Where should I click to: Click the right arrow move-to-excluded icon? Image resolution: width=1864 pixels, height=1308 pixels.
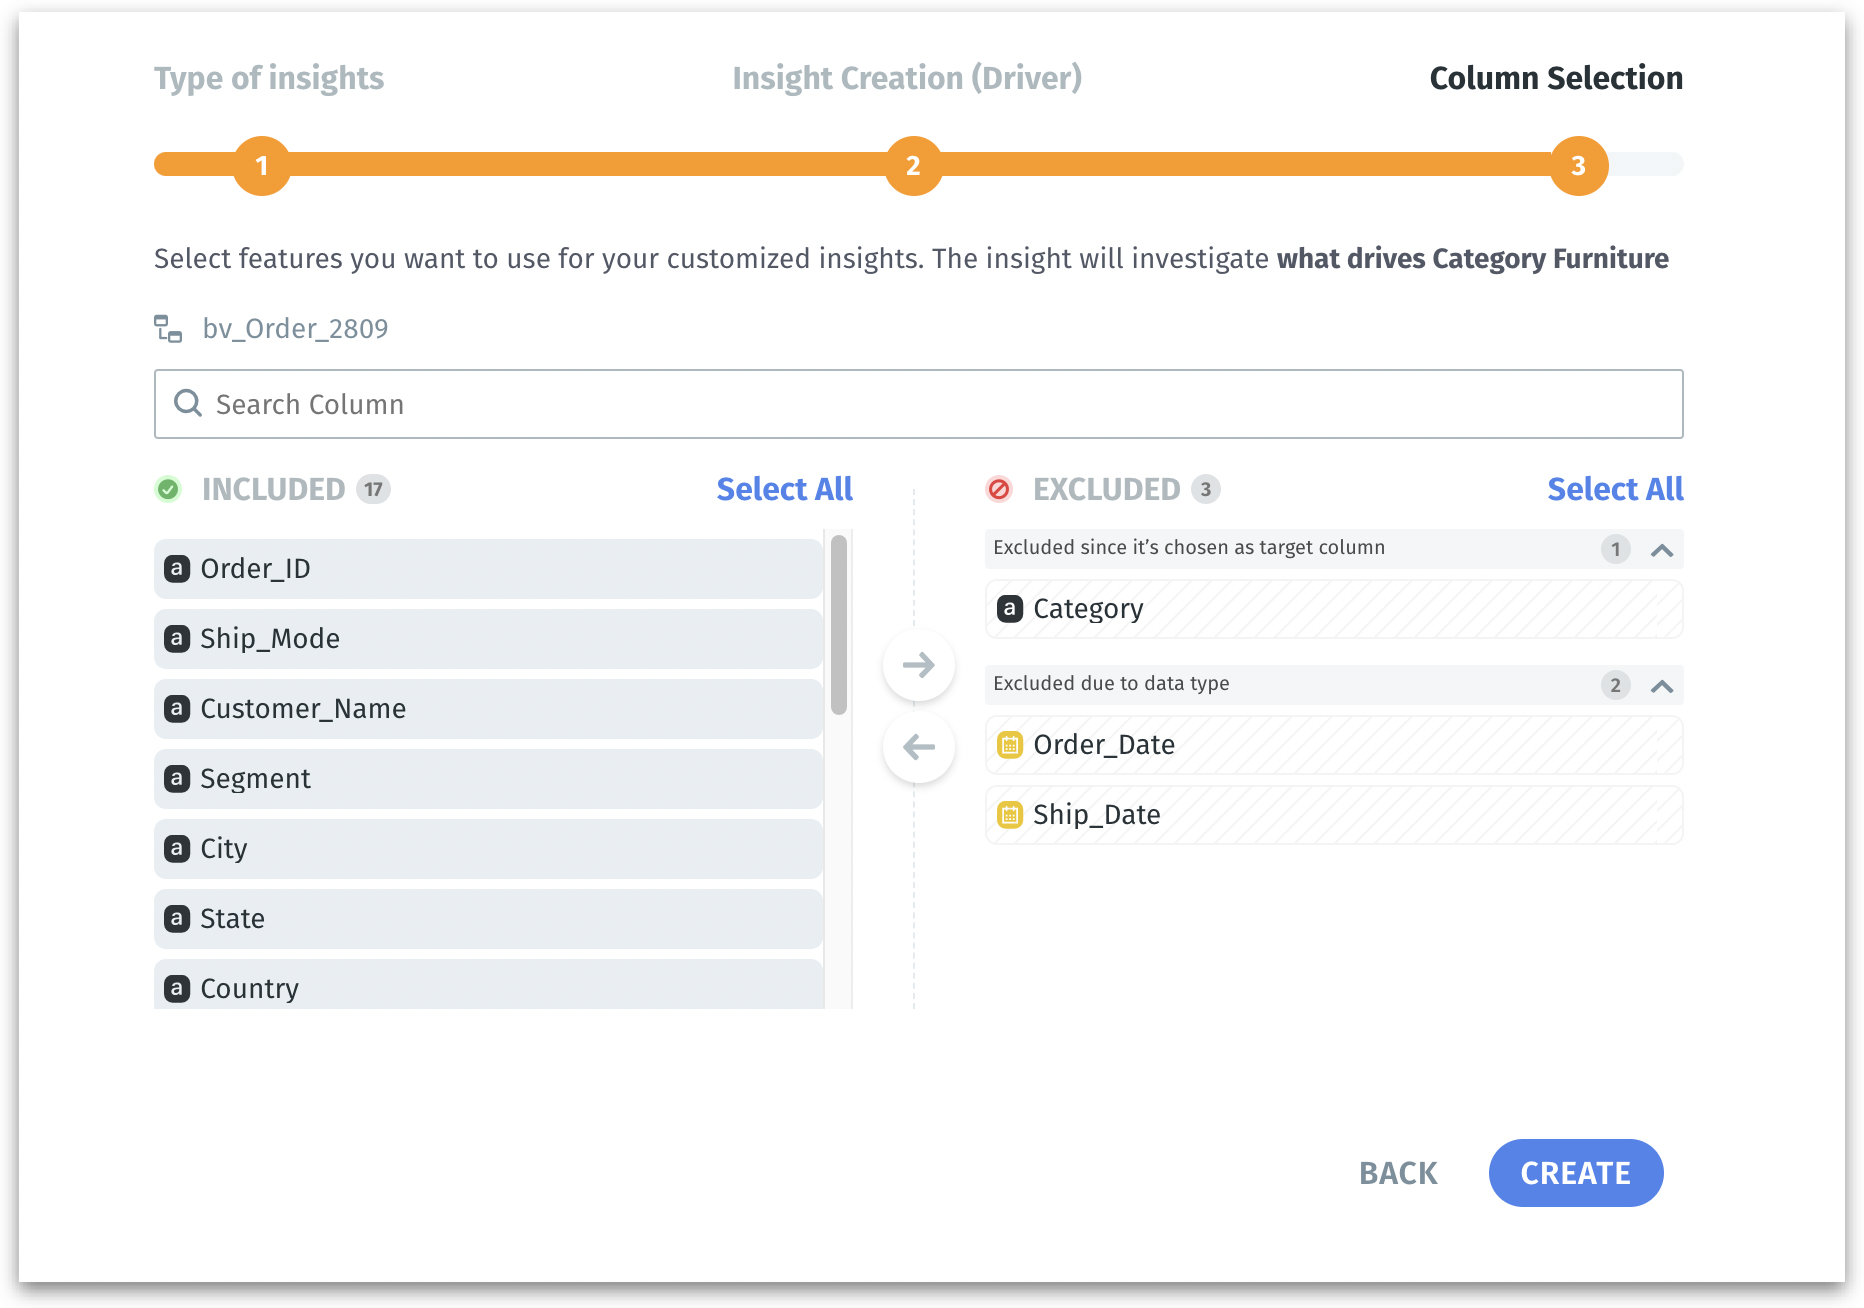point(918,665)
